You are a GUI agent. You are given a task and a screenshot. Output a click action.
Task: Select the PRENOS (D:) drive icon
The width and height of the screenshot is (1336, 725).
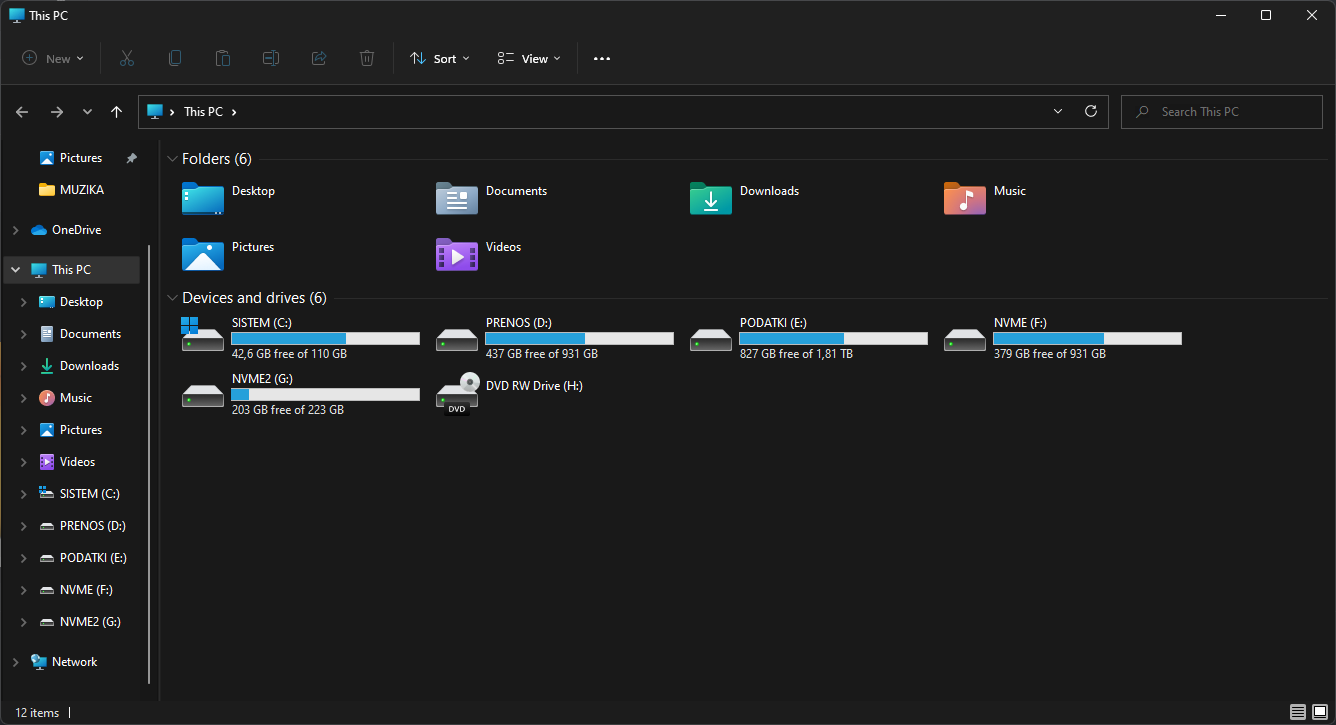[x=457, y=339]
